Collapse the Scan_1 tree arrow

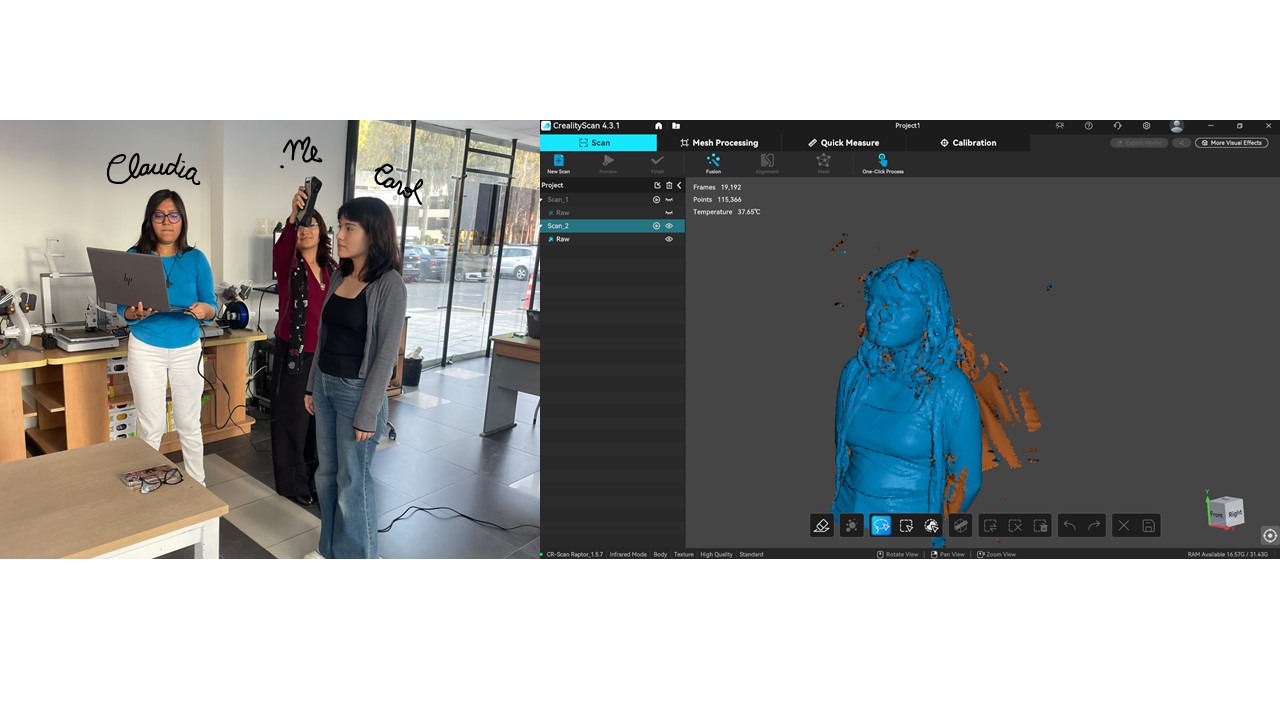click(x=542, y=199)
